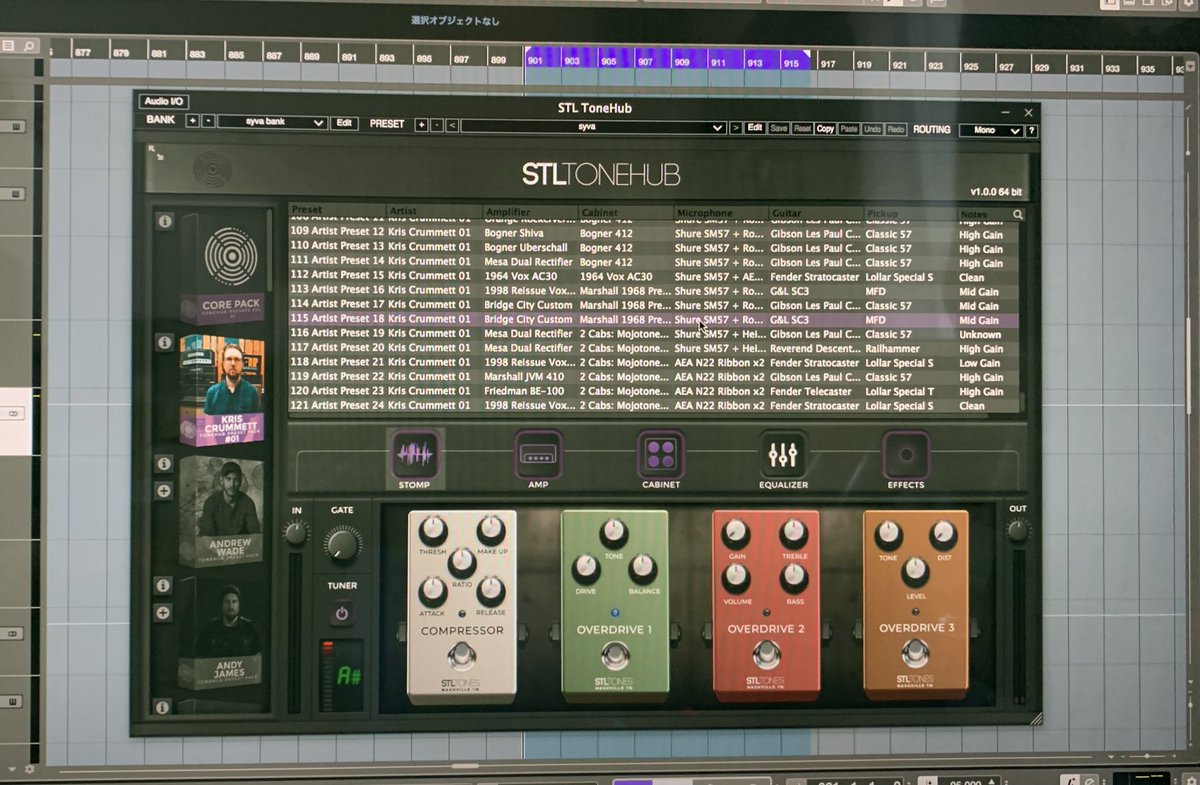
Task: Click the Overdrive 2 GAIN knob
Action: pos(736,533)
